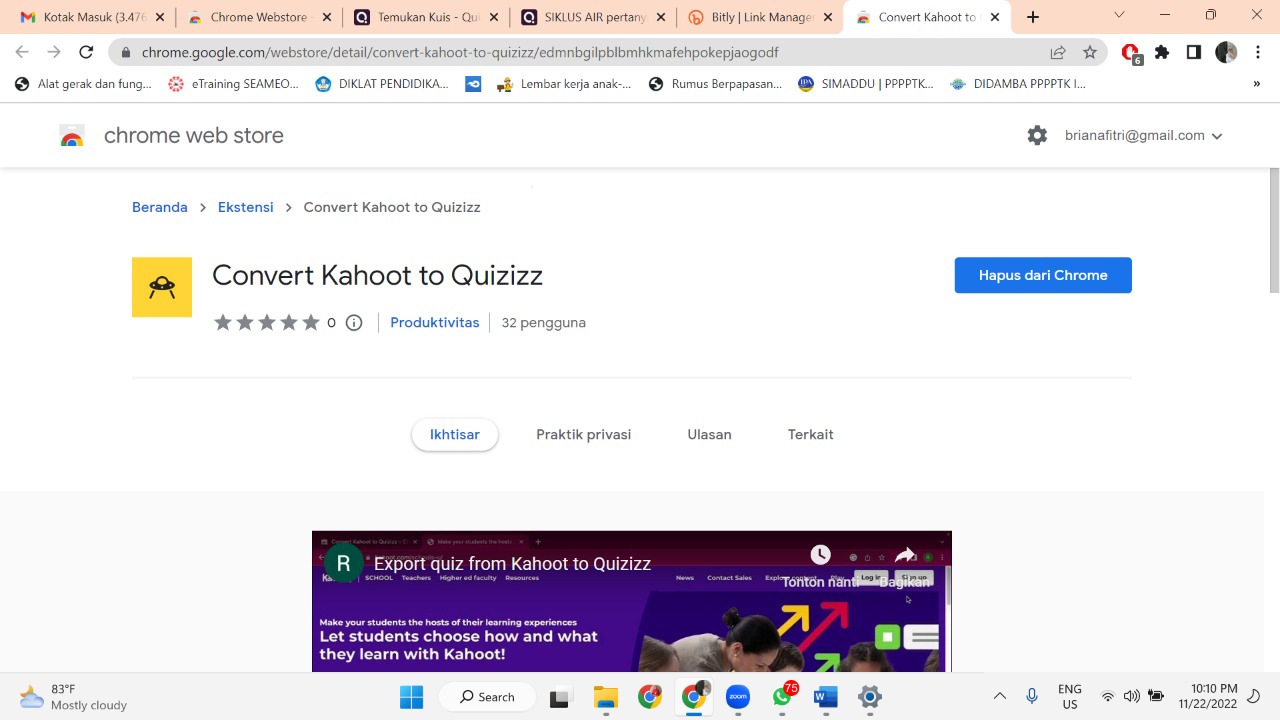Click the share page icon in address bar

(x=1058, y=52)
